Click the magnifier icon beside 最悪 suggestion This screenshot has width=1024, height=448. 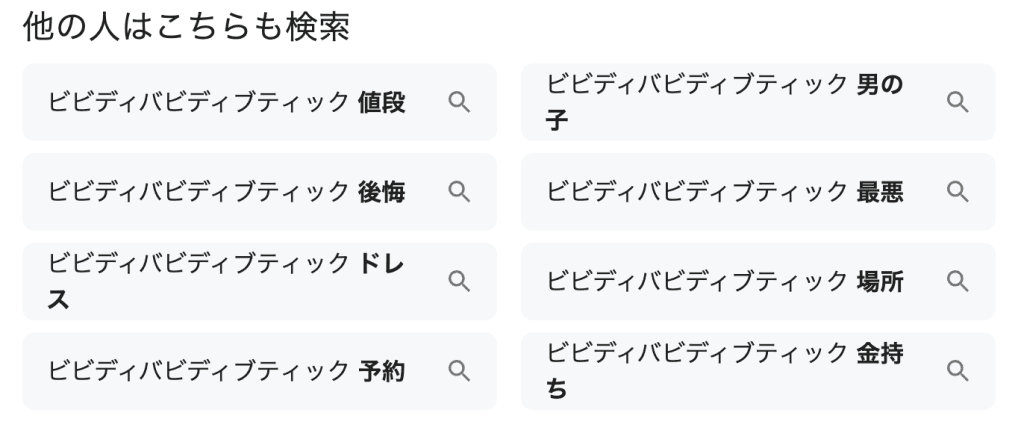[957, 192]
